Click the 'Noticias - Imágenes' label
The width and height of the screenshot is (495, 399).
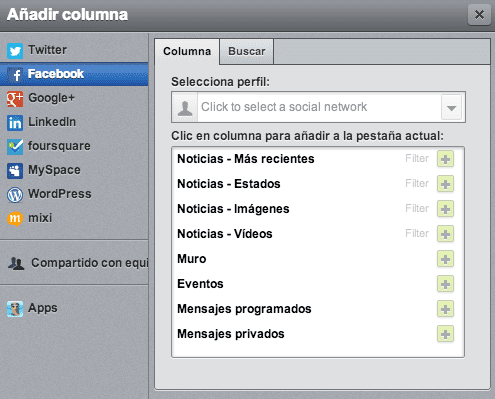233,209
